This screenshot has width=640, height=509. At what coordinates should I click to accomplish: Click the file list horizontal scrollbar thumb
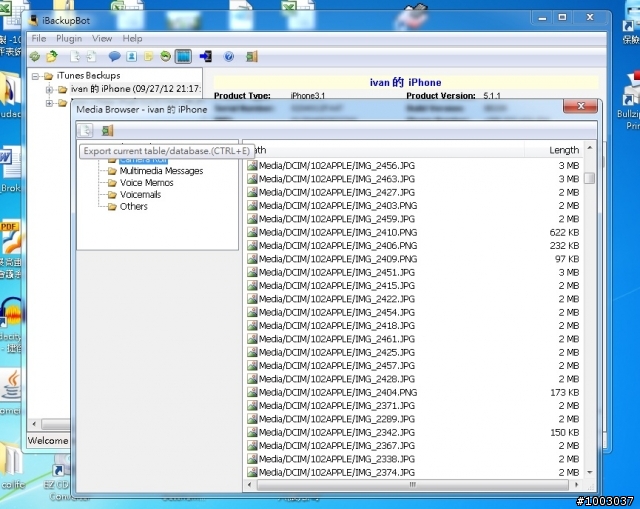(413, 485)
